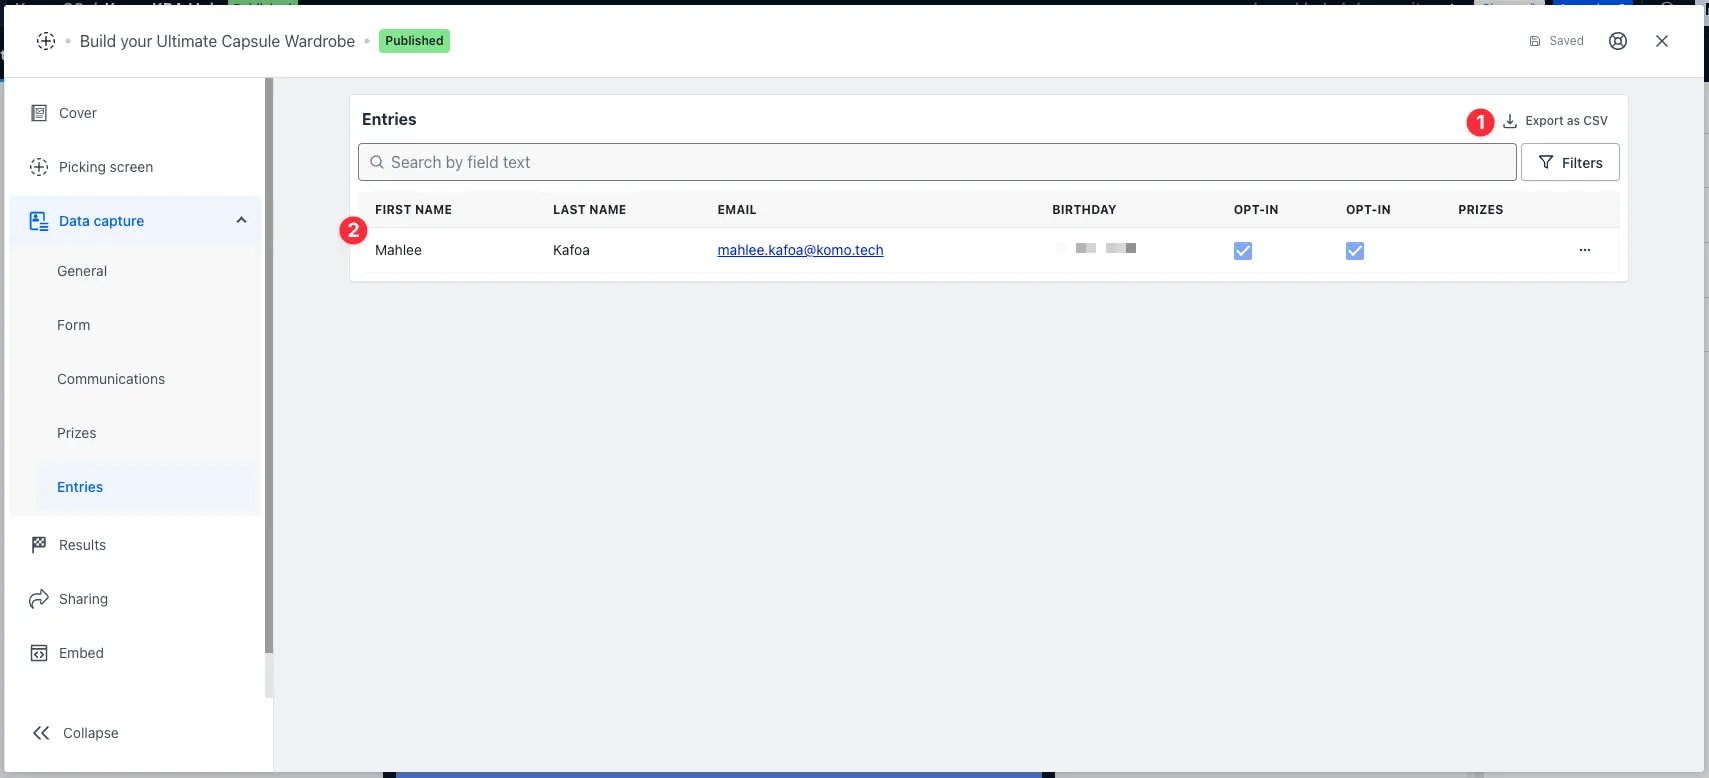Click the sidebar vertical scrollbar
Viewport: 1709px width, 778px height.
[268, 366]
